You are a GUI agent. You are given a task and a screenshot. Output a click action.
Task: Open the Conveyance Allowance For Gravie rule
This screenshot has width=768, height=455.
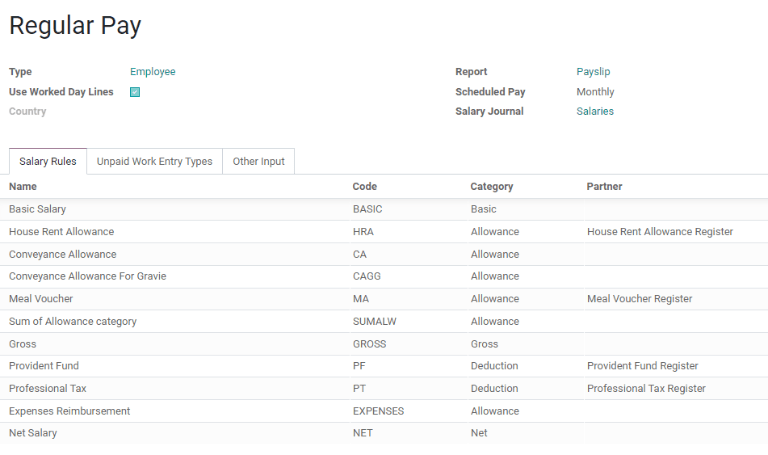coord(87,276)
